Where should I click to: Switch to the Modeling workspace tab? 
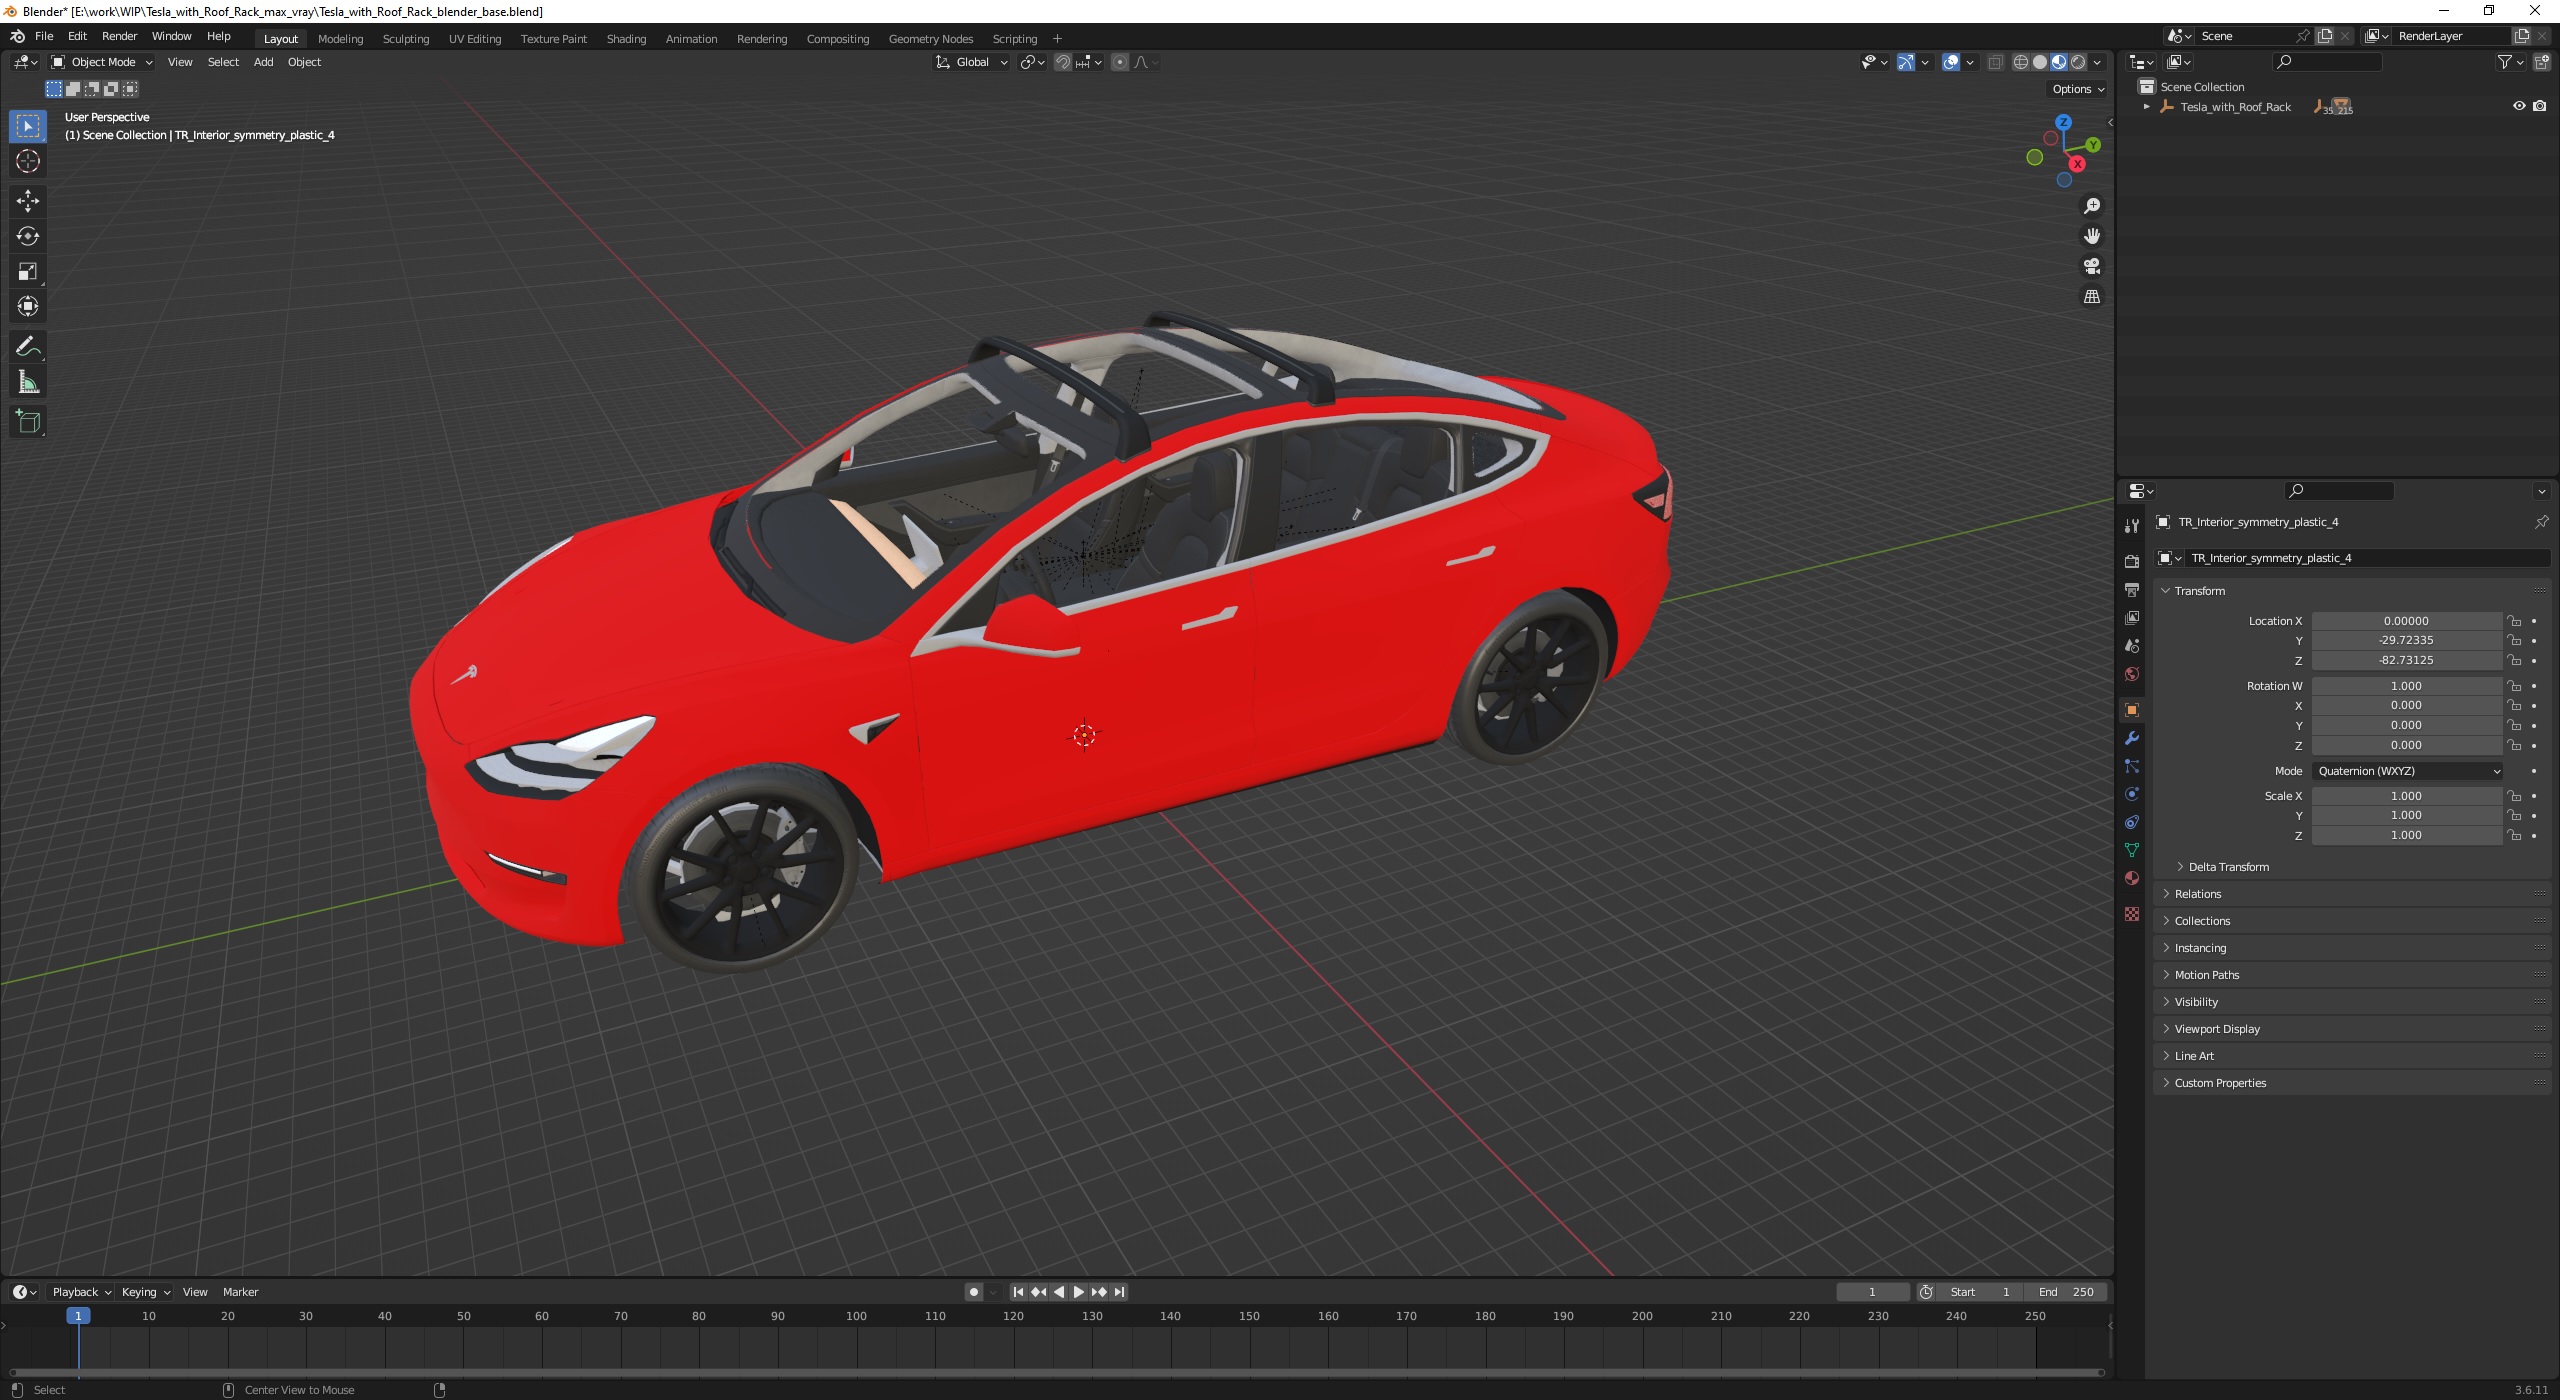(340, 39)
